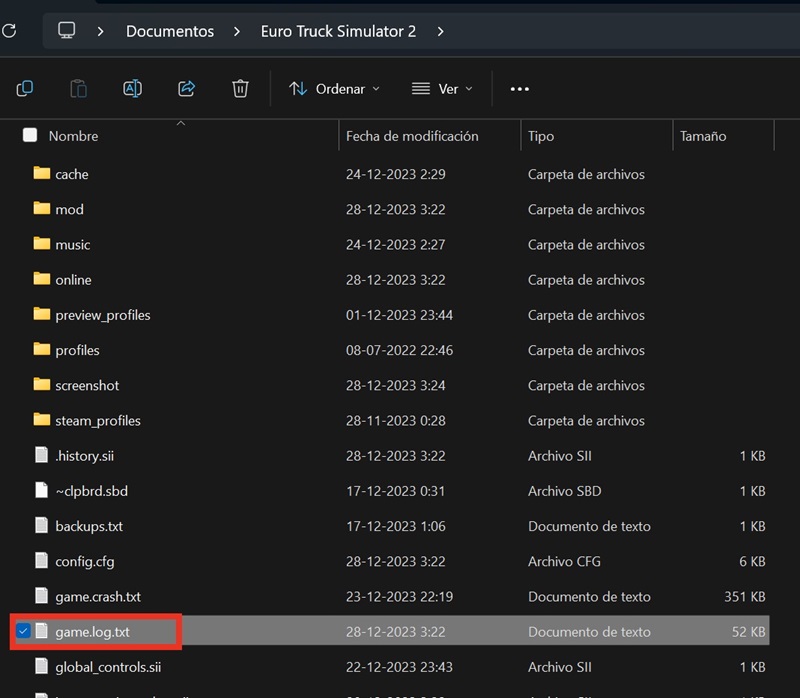Click the 52 KB size value
The height and width of the screenshot is (698, 800).
tap(748, 632)
